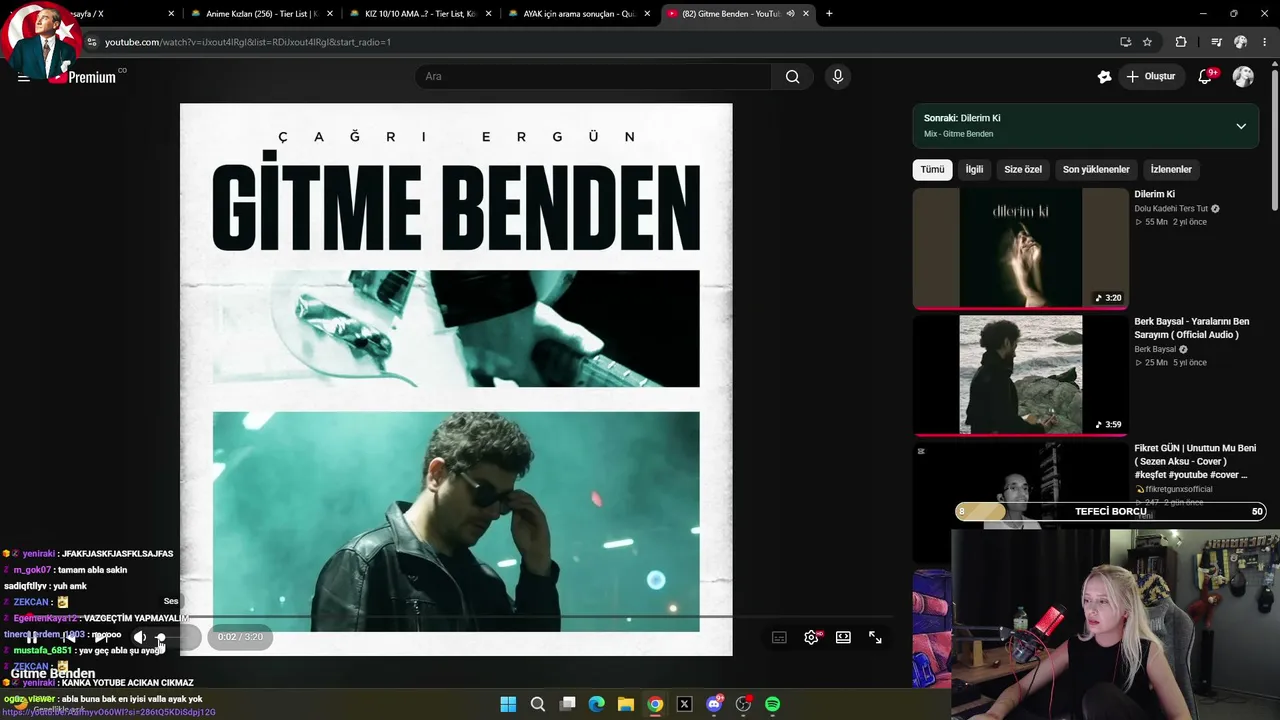Open the YouTube guide hamburger menu

(x=23, y=77)
